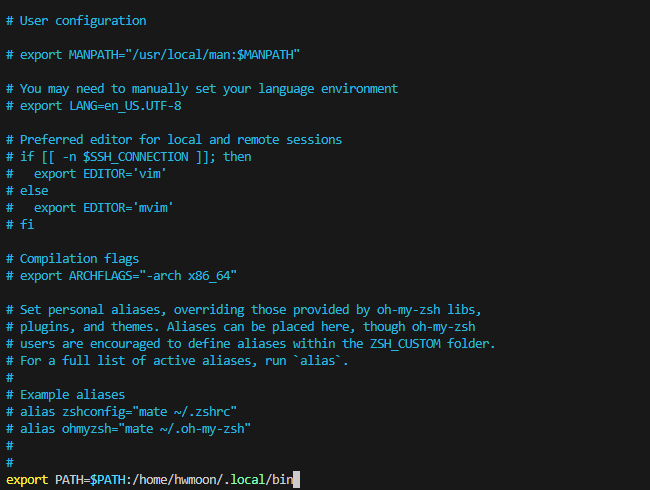Click the EDITOR='mvim' line

(x=90, y=208)
